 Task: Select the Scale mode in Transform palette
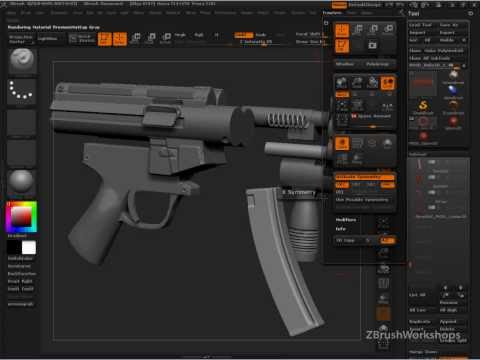pos(374,30)
